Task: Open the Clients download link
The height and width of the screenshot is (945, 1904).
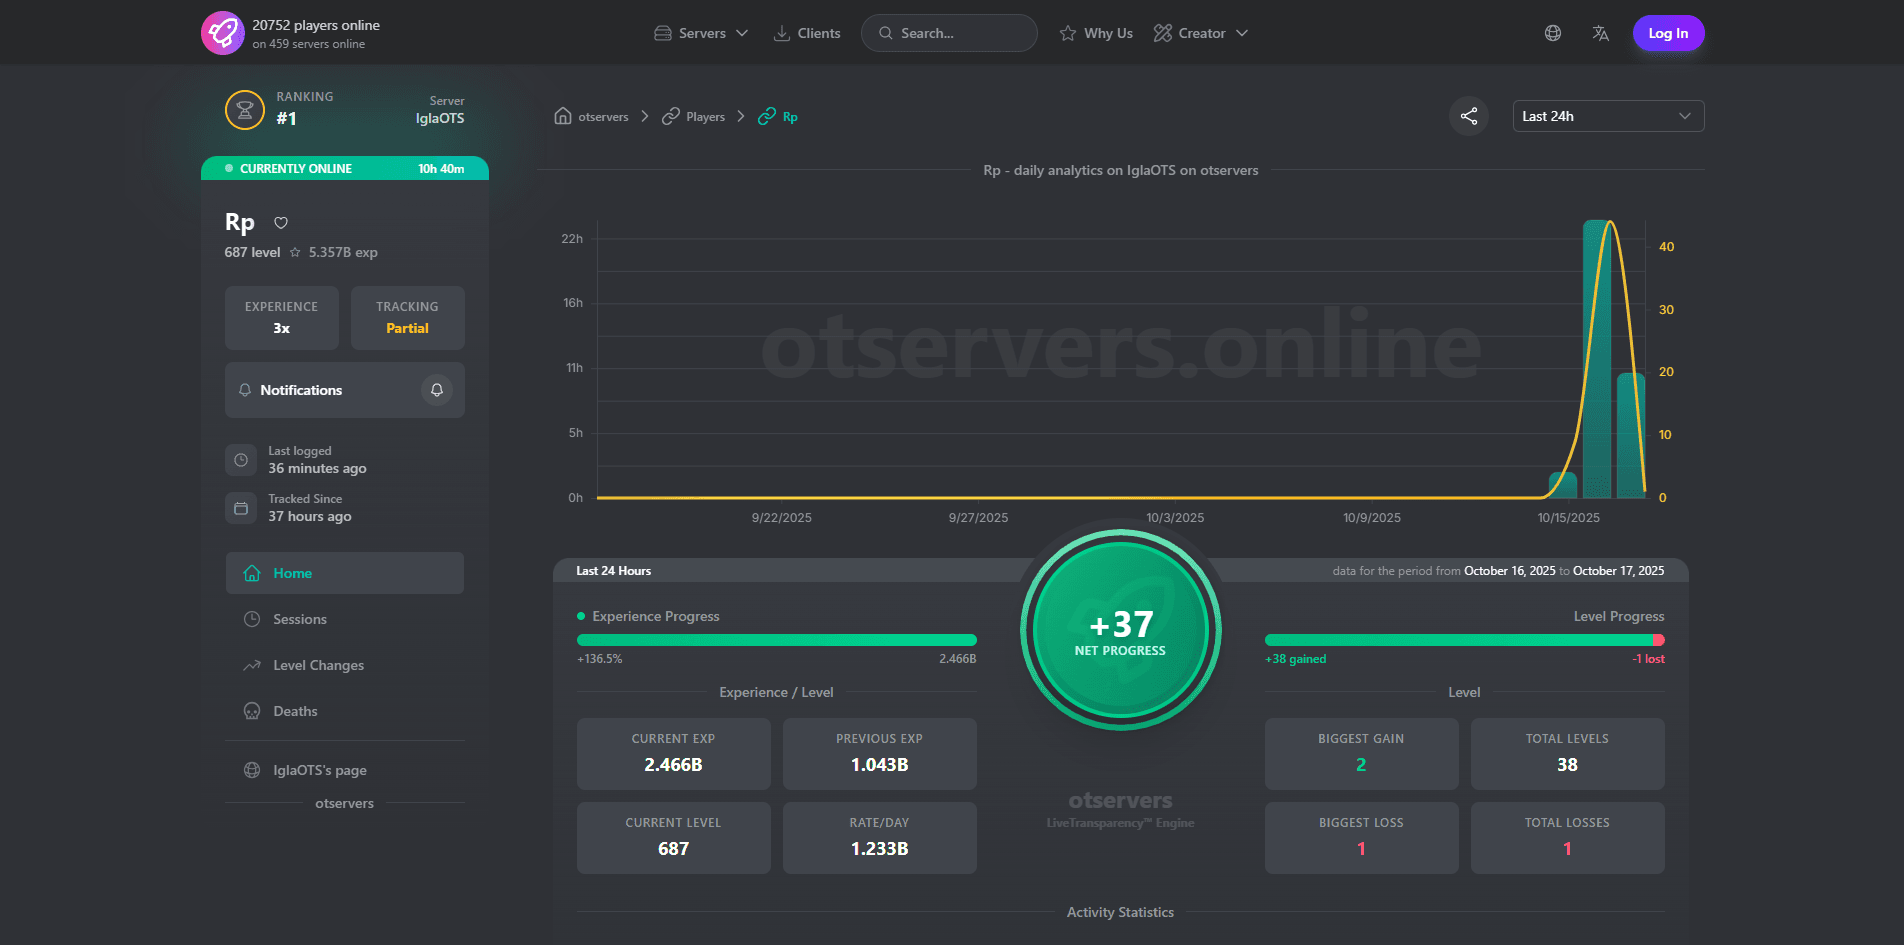Action: point(807,33)
